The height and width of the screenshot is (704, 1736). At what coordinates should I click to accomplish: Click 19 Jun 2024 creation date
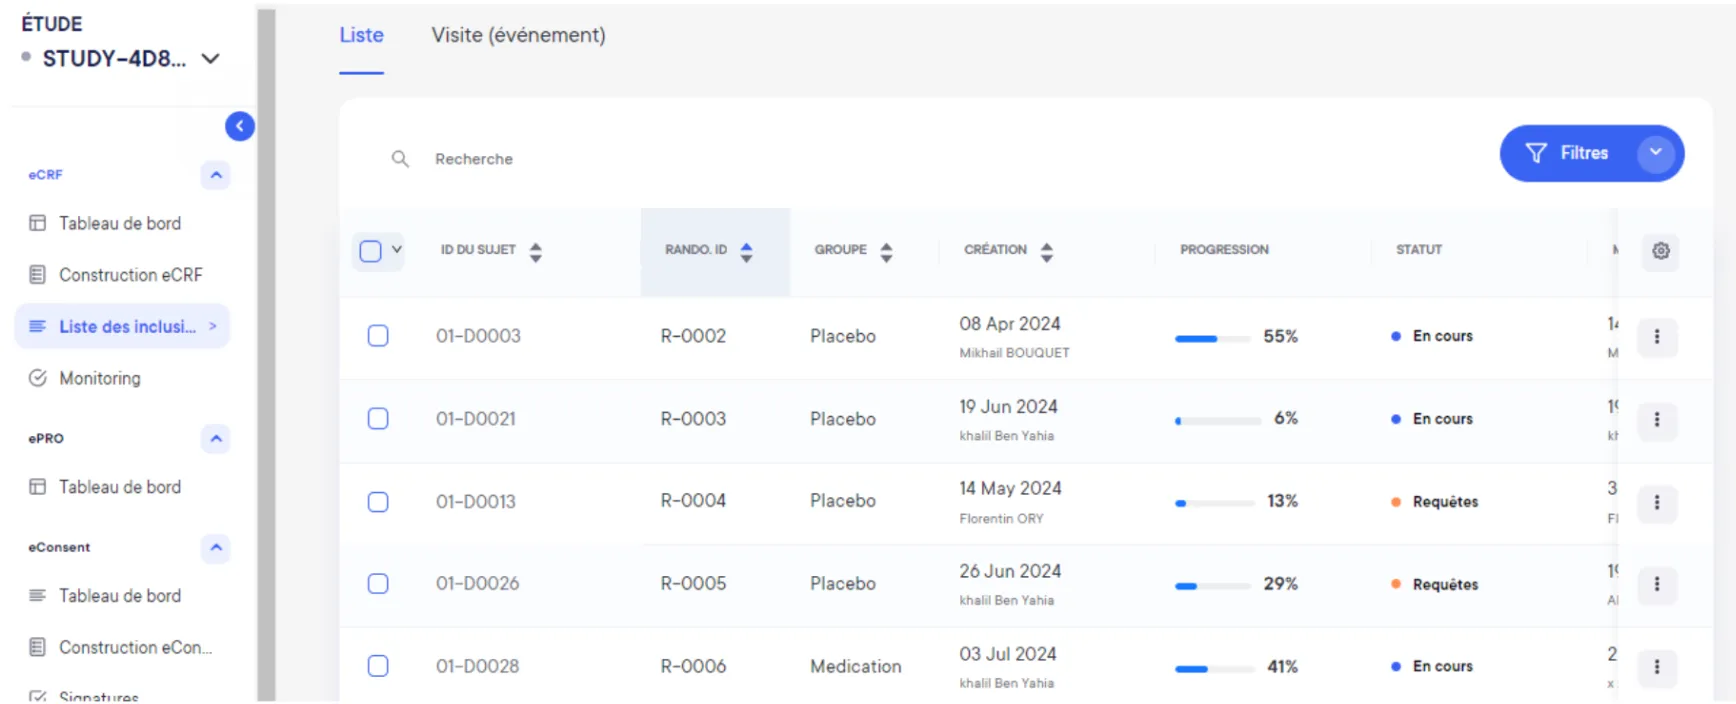[1008, 407]
